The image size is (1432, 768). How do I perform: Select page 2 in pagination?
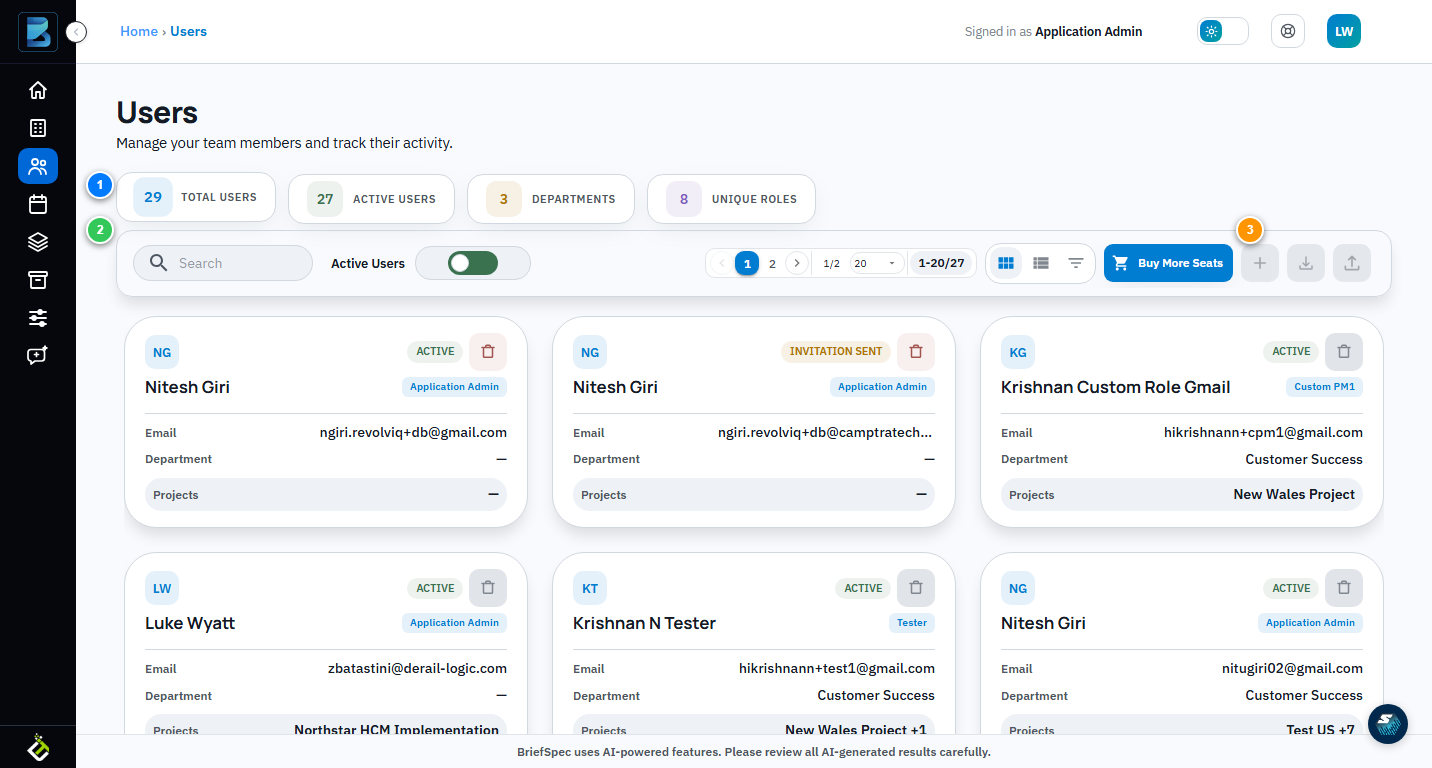pos(772,263)
